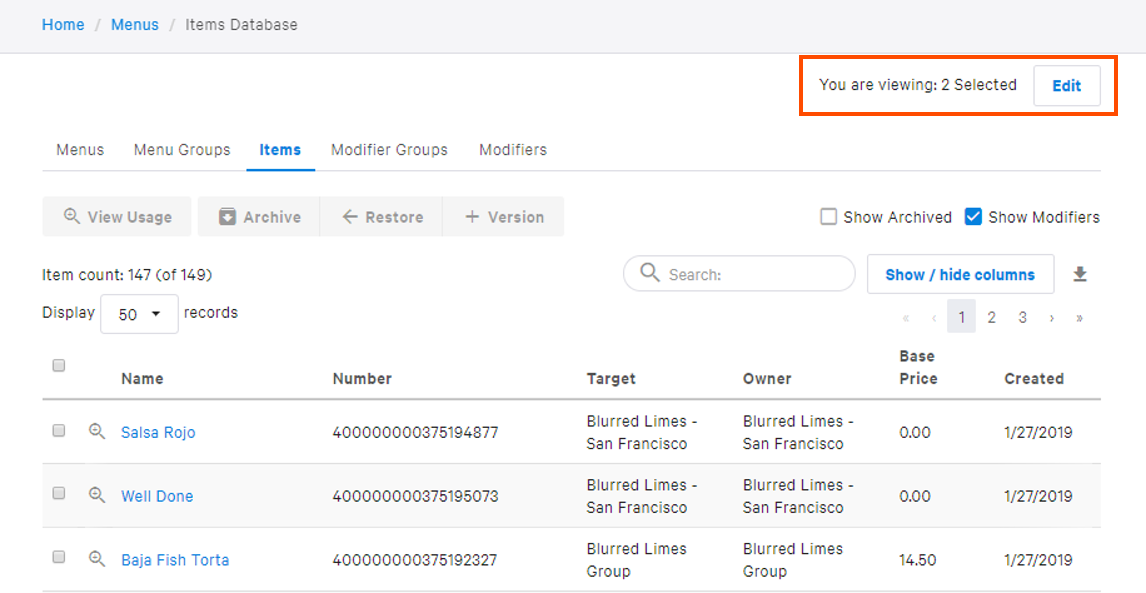
Task: Enable the Show Archived checkbox
Action: click(828, 216)
